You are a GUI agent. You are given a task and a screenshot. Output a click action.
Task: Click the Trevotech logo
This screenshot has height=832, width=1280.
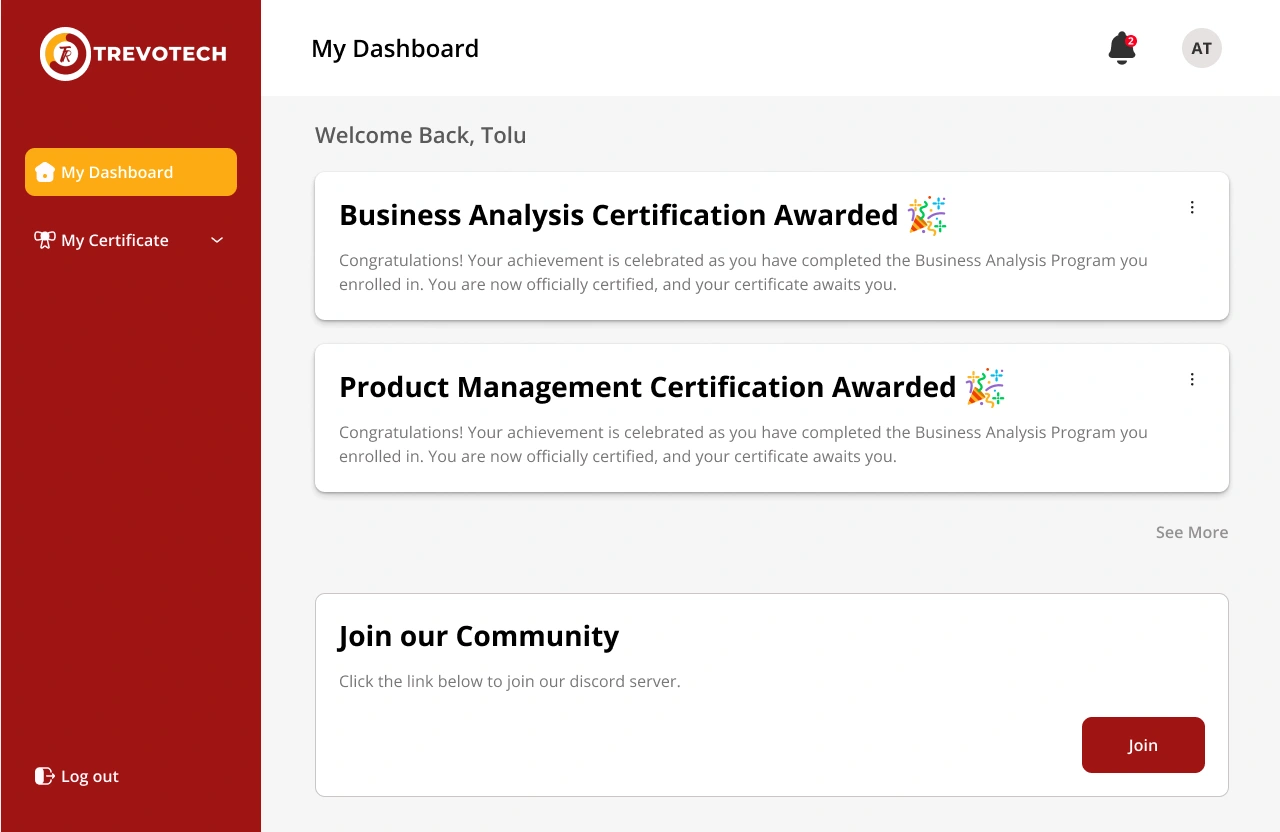coord(133,54)
